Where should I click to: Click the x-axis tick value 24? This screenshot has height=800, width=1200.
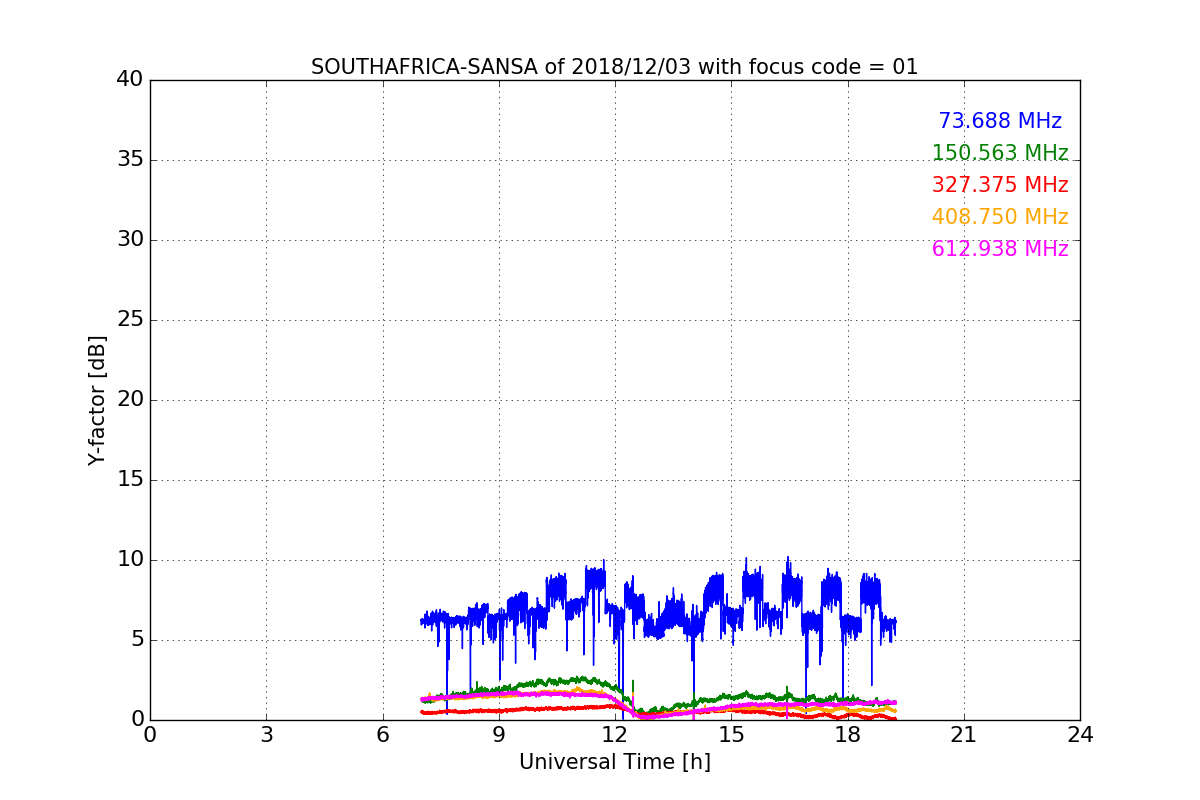click(x=1080, y=735)
